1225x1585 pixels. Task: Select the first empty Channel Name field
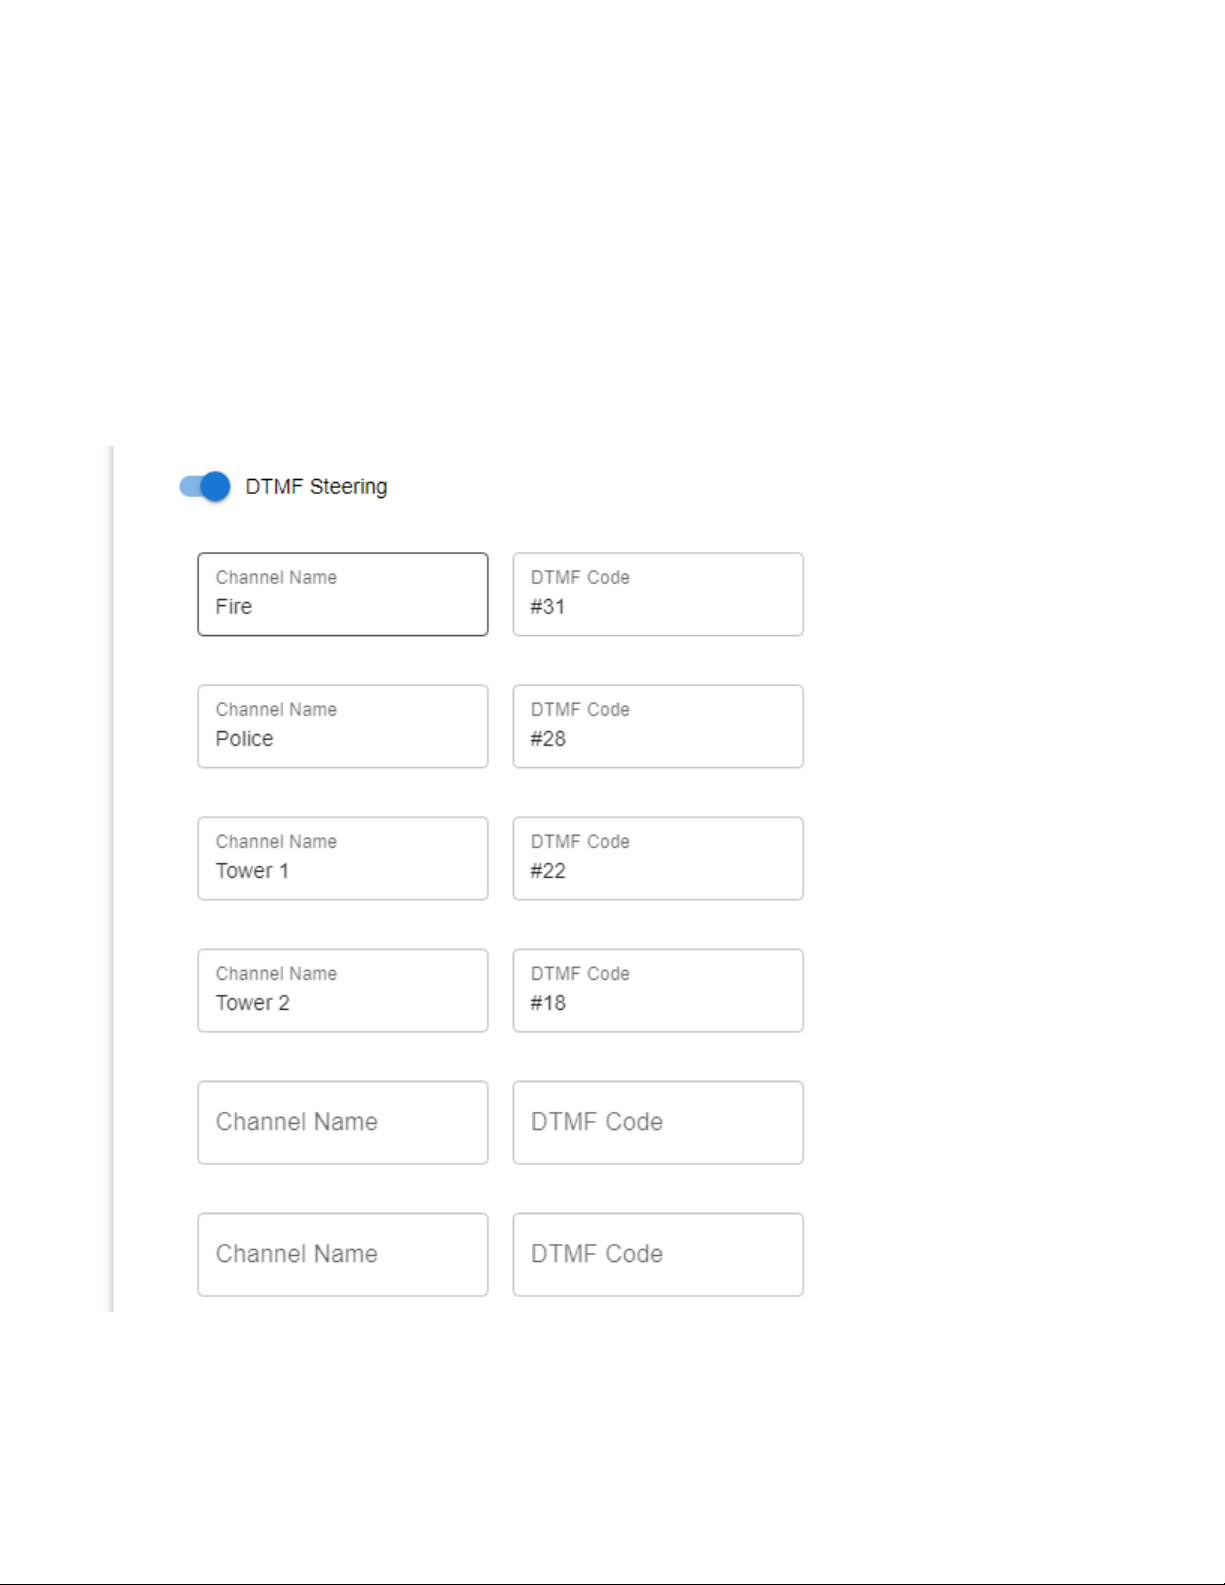pos(343,1122)
